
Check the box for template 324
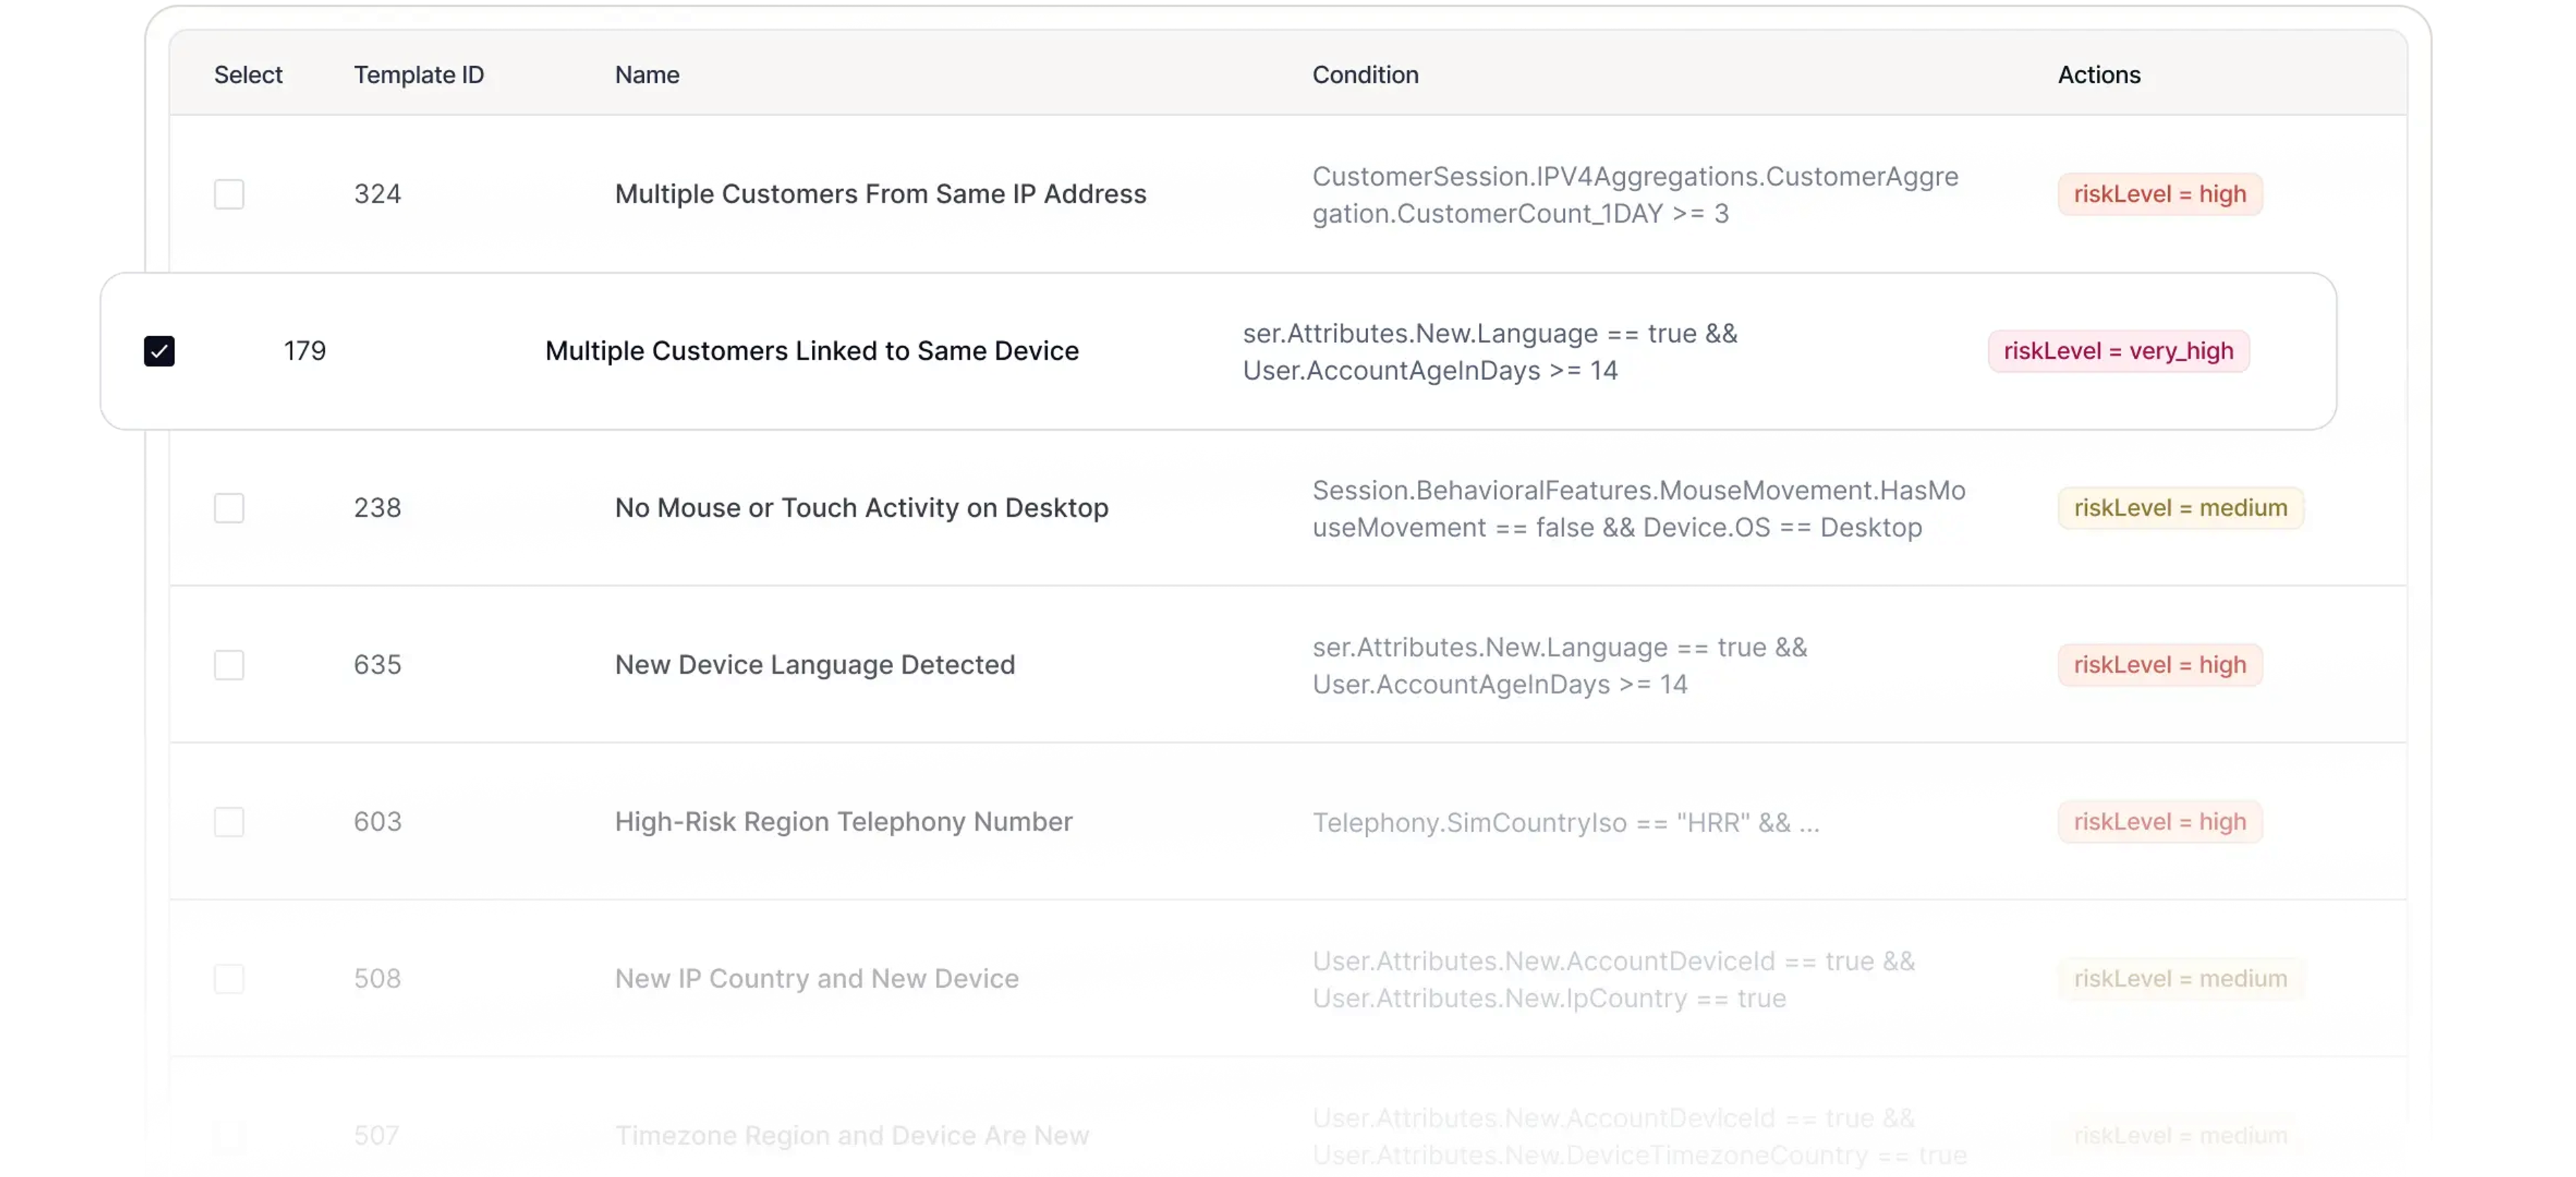(x=229, y=194)
